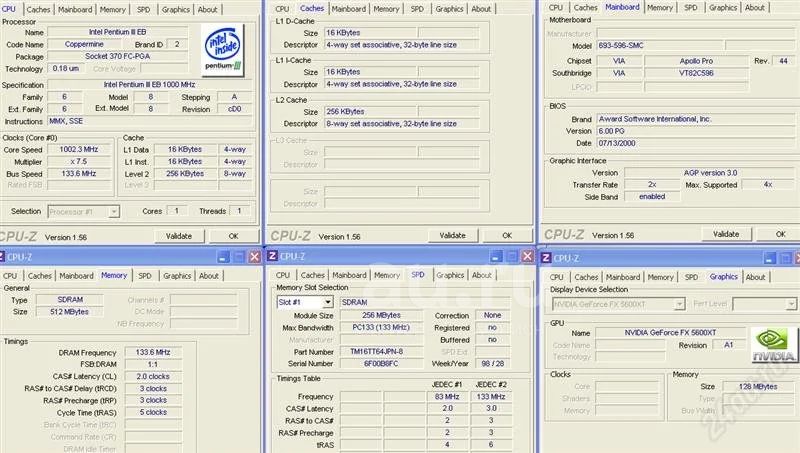
Task: Click the BIOS Brand 'Award Software International, Inc.'
Action: click(696, 119)
